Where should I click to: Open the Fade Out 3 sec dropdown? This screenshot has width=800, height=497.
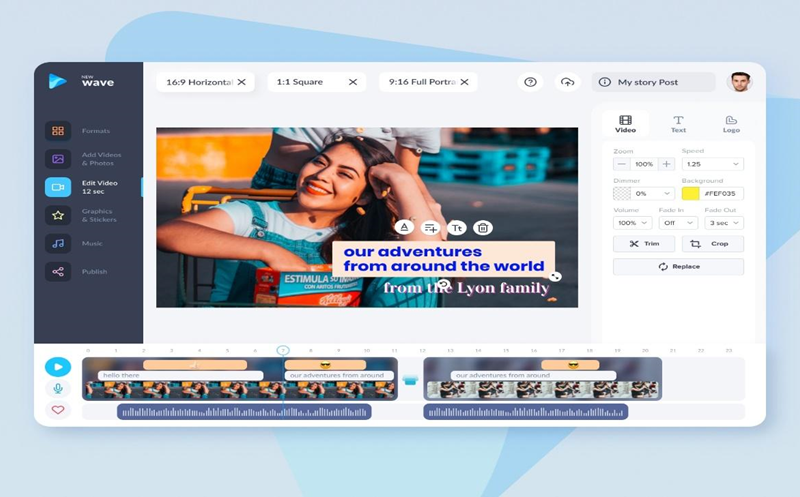pos(724,223)
